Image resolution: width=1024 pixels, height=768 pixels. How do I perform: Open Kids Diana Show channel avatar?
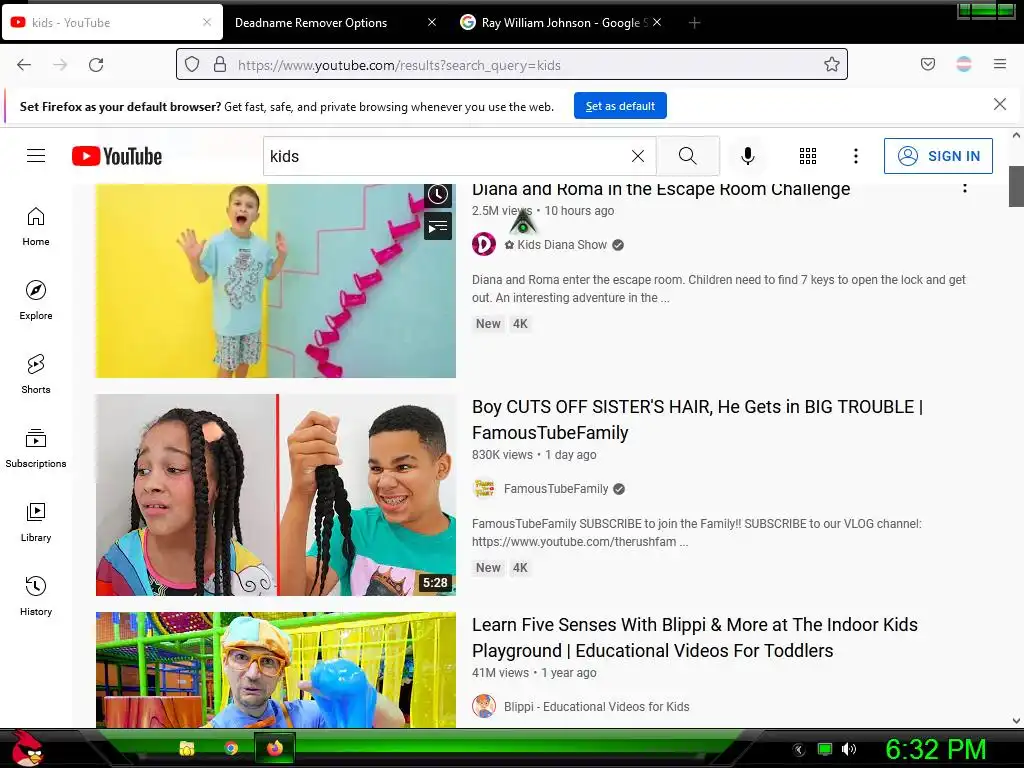[484, 244]
